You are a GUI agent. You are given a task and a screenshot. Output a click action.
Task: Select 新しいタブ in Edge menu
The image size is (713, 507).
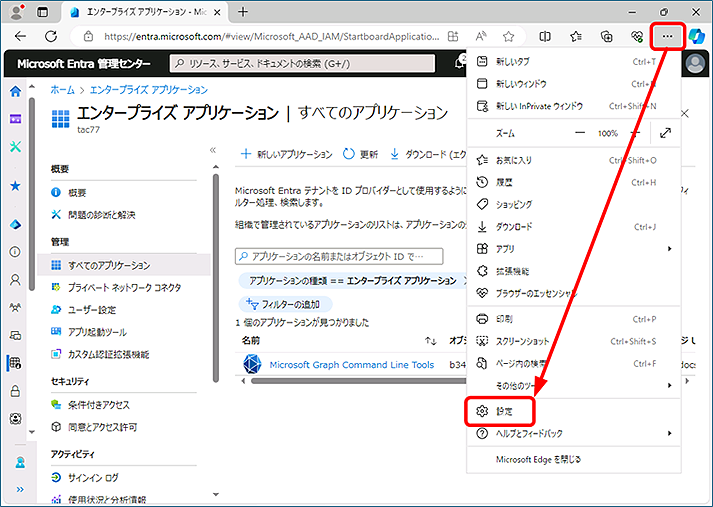tap(573, 61)
